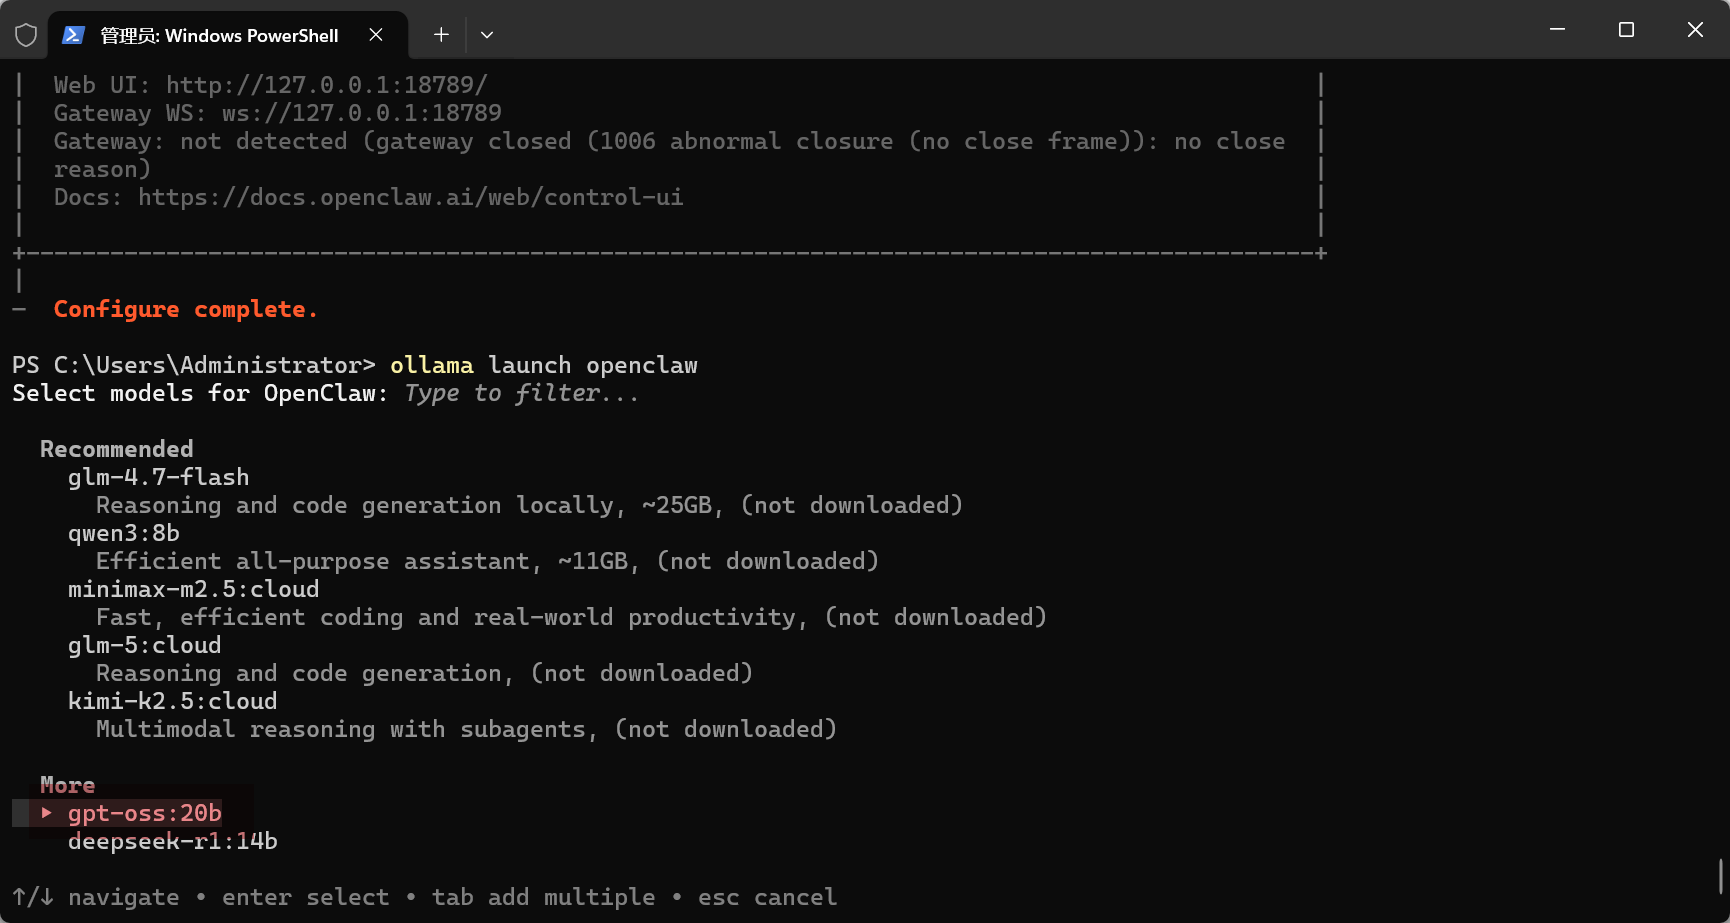The width and height of the screenshot is (1730, 923).
Task: Click the arrow marker beside gpt-oss:20b
Action: tap(46, 813)
